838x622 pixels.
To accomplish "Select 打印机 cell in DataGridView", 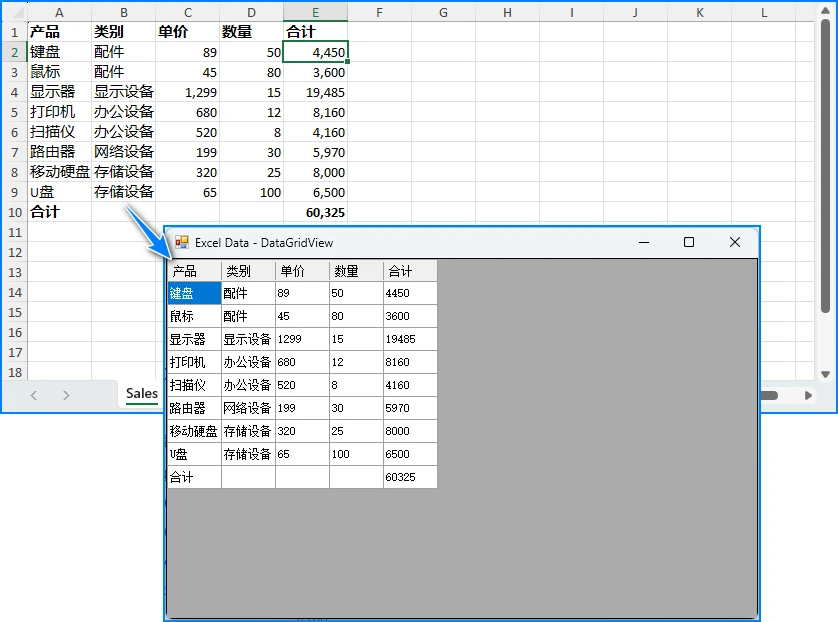I will 195,362.
